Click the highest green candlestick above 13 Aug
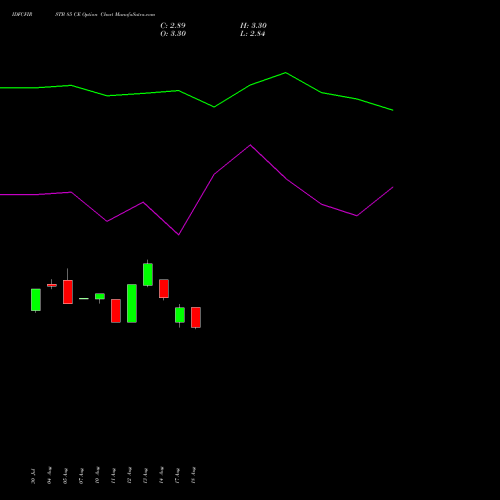This screenshot has width=500, height=500. tap(148, 274)
